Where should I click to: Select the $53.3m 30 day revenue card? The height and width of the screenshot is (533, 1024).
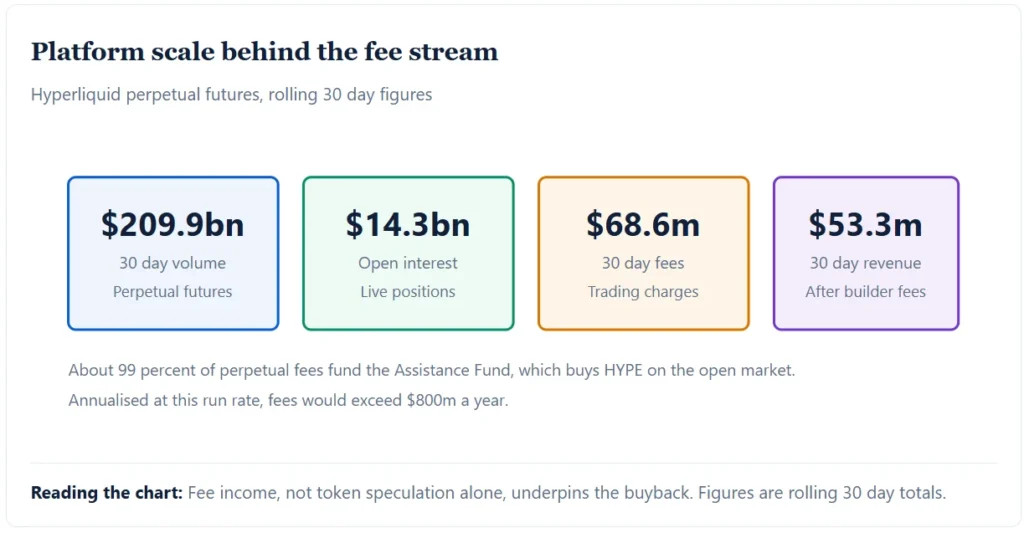866,253
